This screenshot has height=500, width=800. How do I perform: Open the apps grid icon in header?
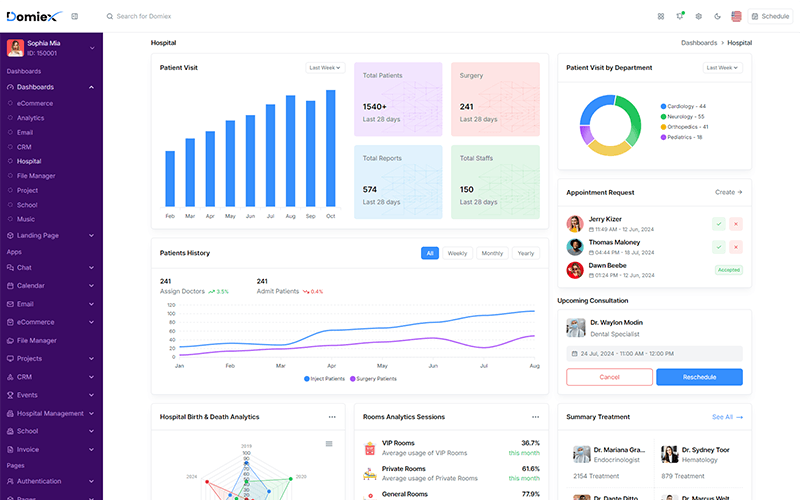click(661, 16)
